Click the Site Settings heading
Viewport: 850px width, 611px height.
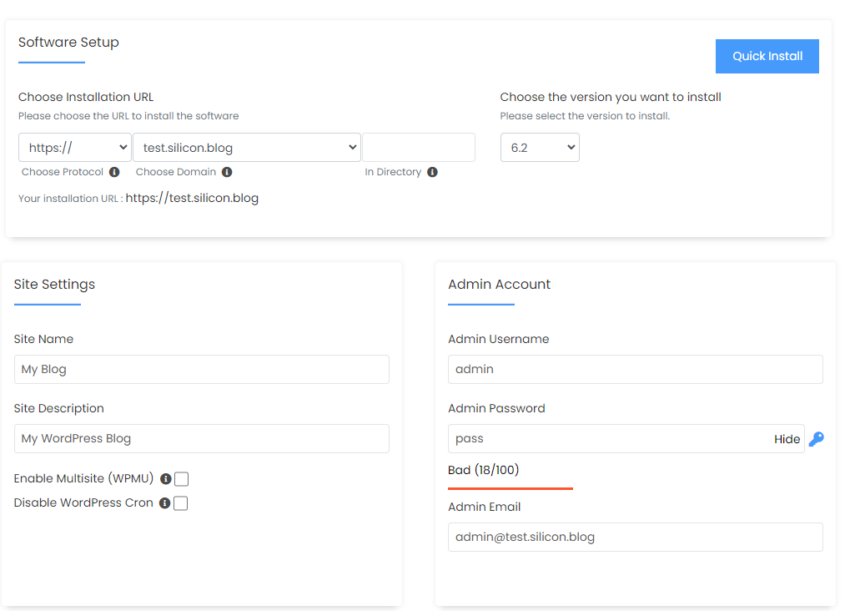[54, 284]
